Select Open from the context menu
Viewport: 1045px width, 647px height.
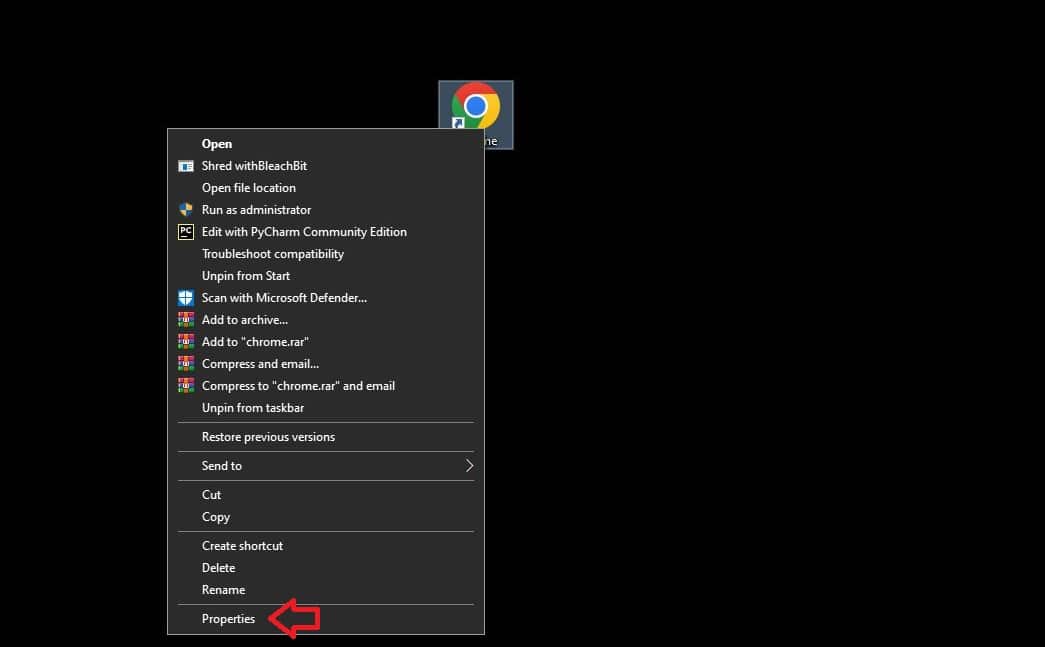coord(217,144)
